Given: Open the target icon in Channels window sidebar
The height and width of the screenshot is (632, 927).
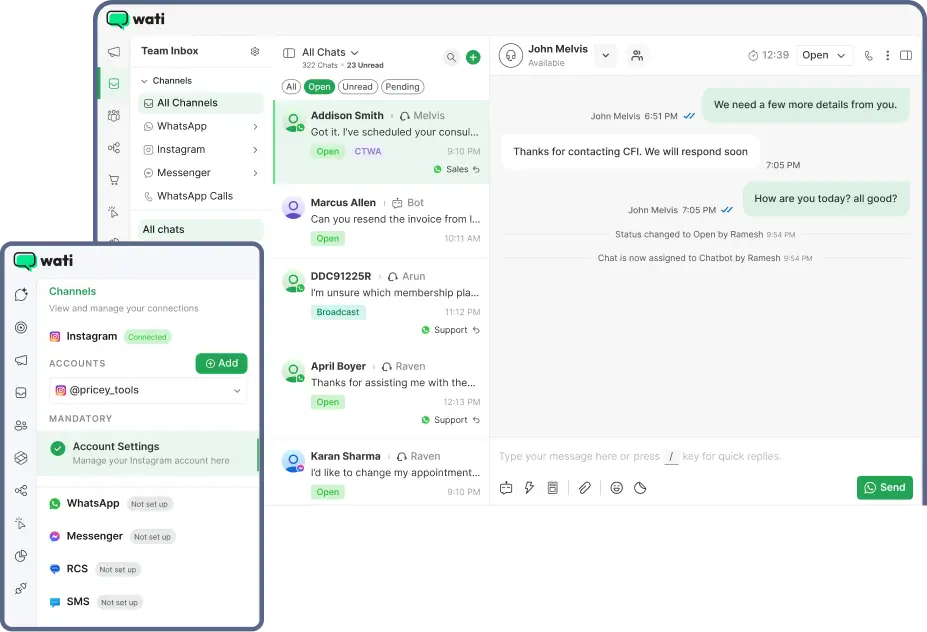Looking at the screenshot, I should (x=21, y=328).
